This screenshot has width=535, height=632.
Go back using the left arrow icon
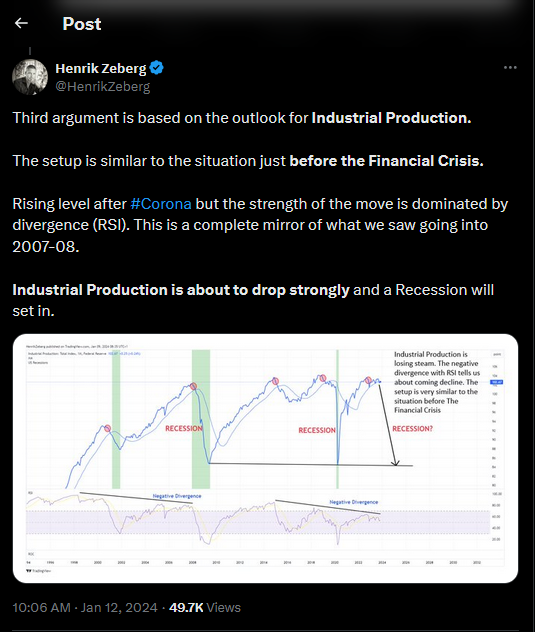(21, 23)
